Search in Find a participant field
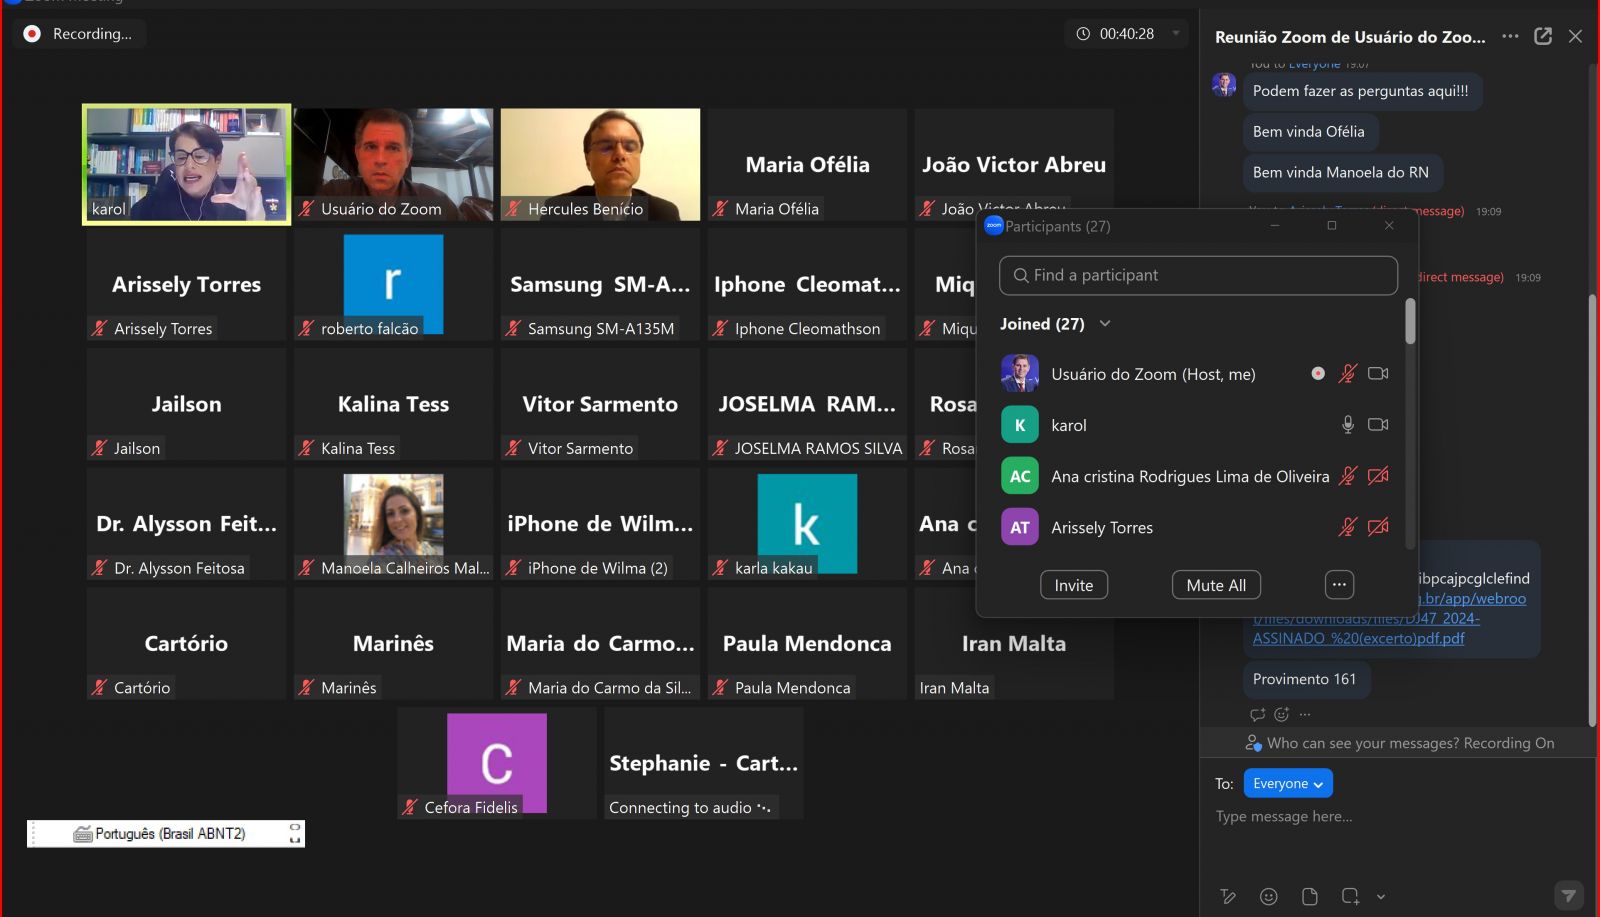This screenshot has height=917, width=1600. [x=1198, y=275]
